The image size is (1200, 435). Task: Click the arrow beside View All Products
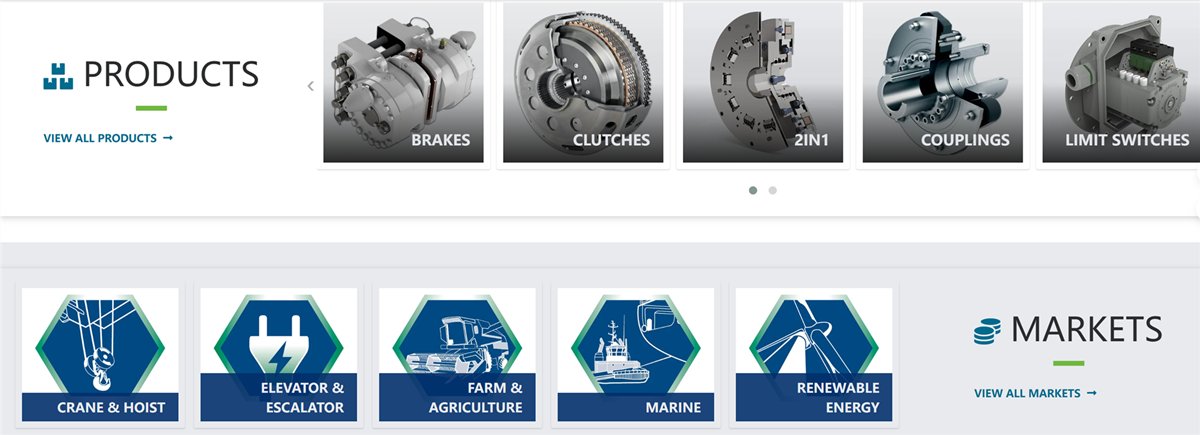pyautogui.click(x=168, y=138)
